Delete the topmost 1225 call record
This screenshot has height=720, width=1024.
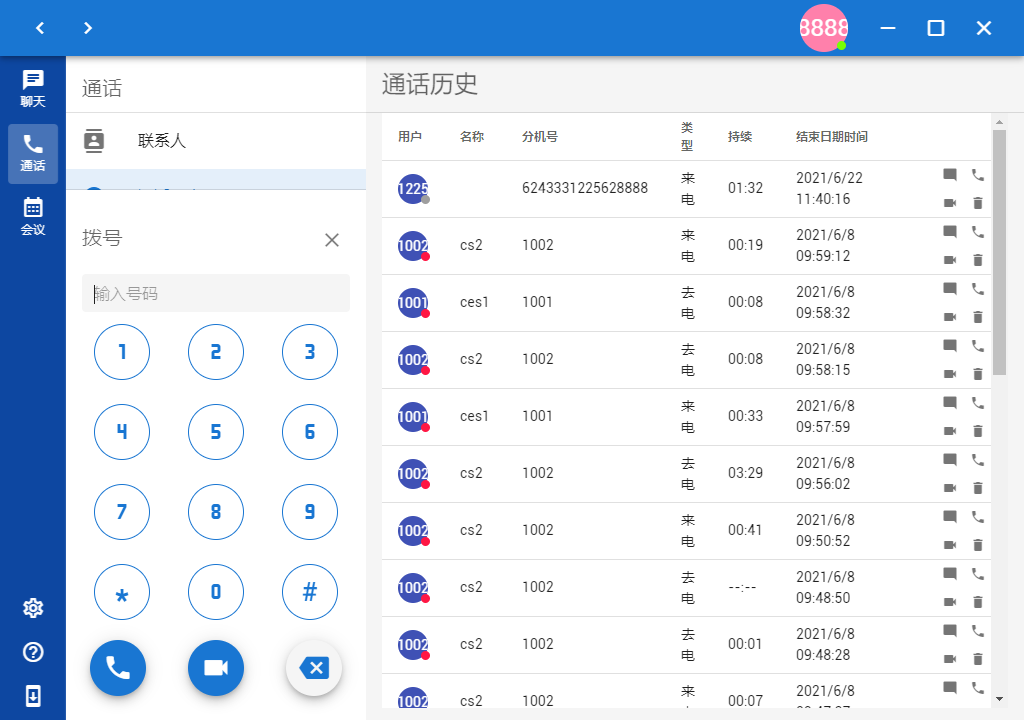pos(977,203)
